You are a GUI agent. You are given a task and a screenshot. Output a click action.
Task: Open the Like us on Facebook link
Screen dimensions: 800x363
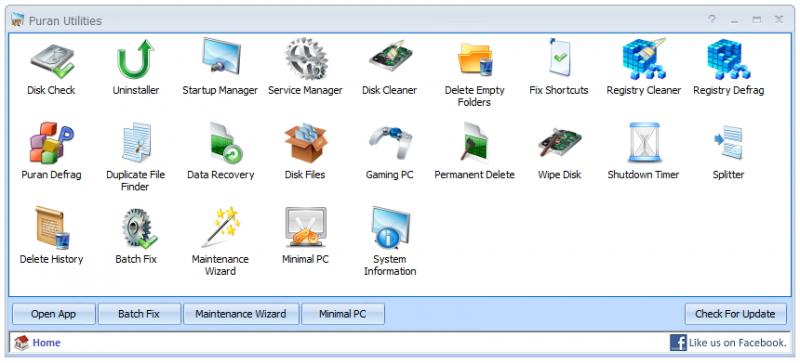pyautogui.click(x=737, y=343)
